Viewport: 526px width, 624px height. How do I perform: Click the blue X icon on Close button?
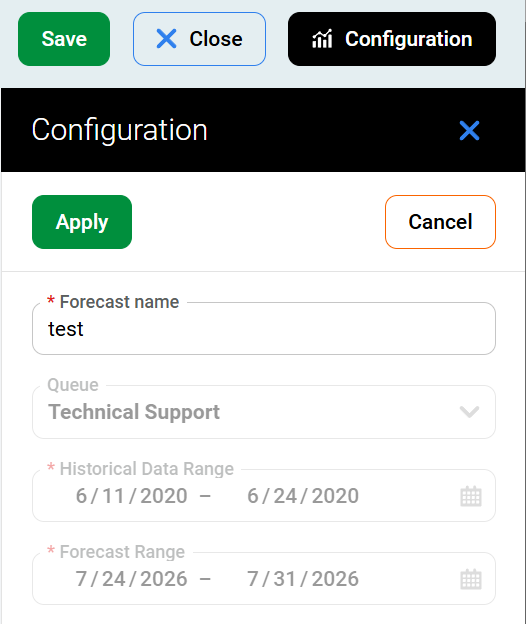[166, 39]
